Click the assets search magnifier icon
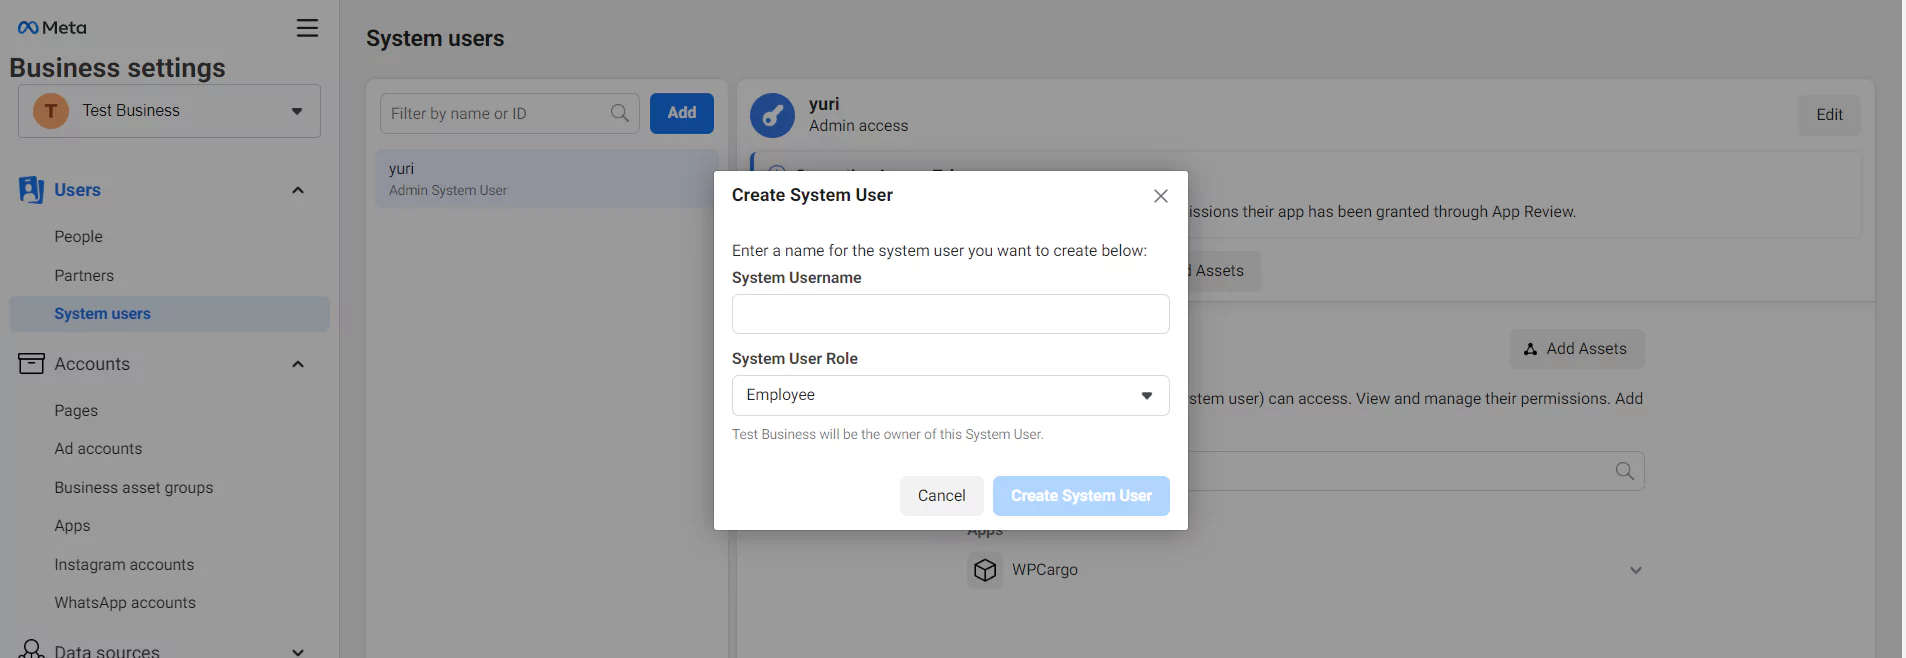This screenshot has height=658, width=1906. point(1624,471)
